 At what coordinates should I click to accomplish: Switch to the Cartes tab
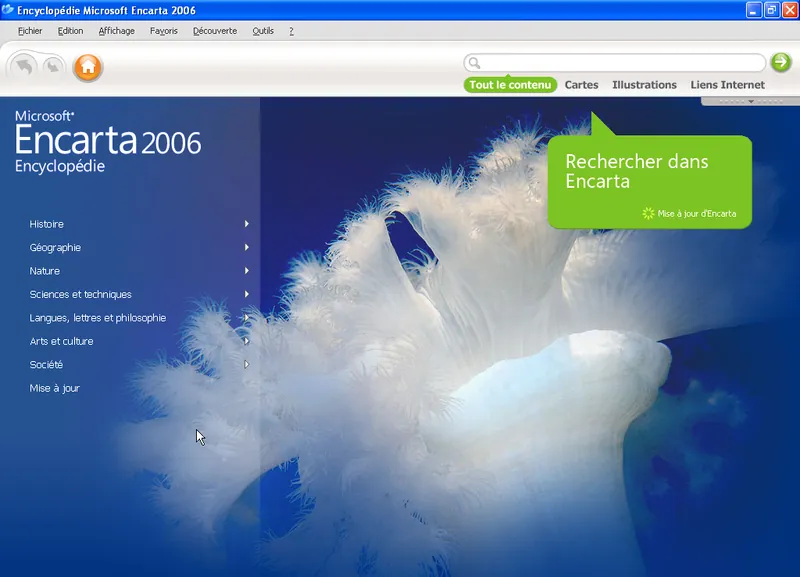(581, 85)
